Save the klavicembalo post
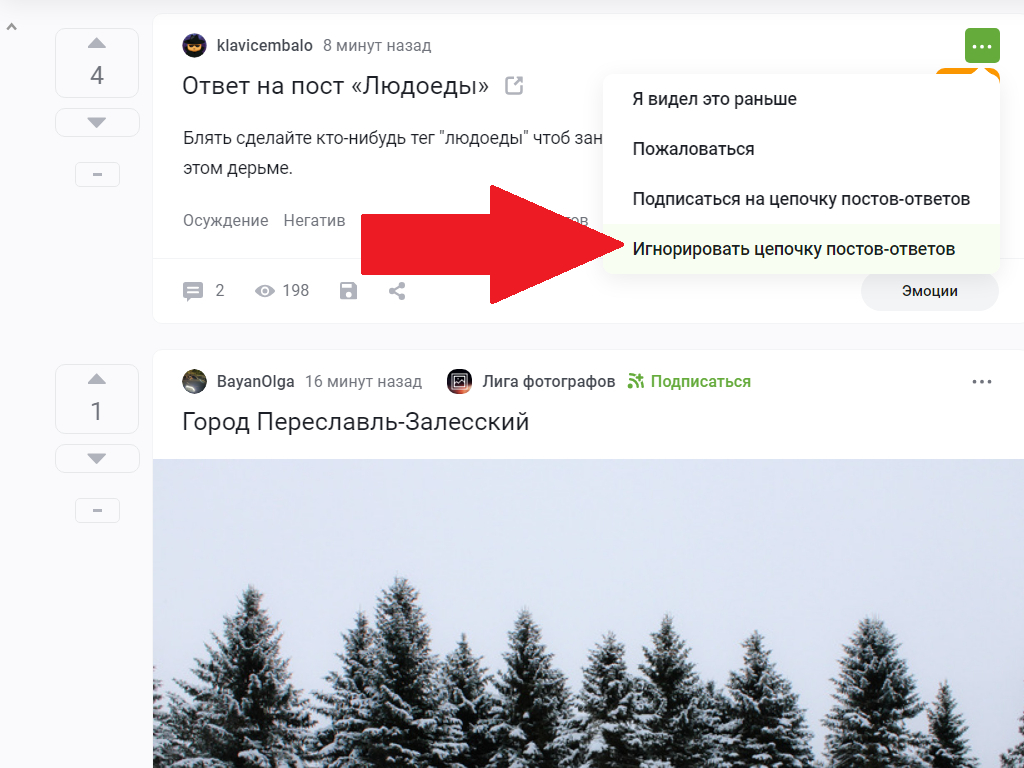The width and height of the screenshot is (1024, 768). [349, 291]
